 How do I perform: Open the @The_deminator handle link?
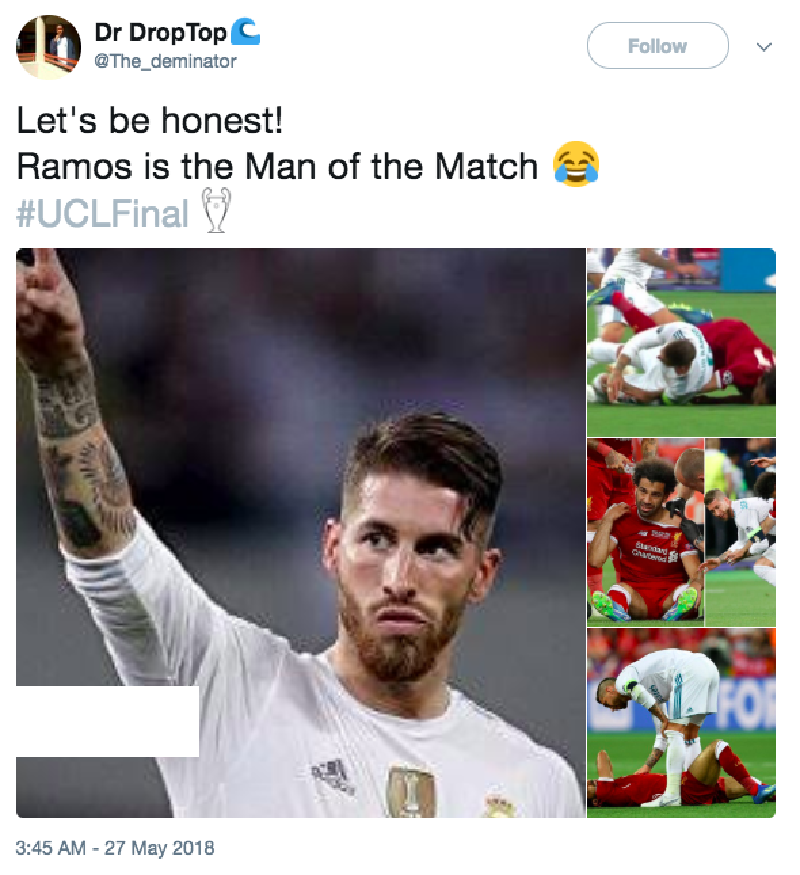tap(165, 61)
